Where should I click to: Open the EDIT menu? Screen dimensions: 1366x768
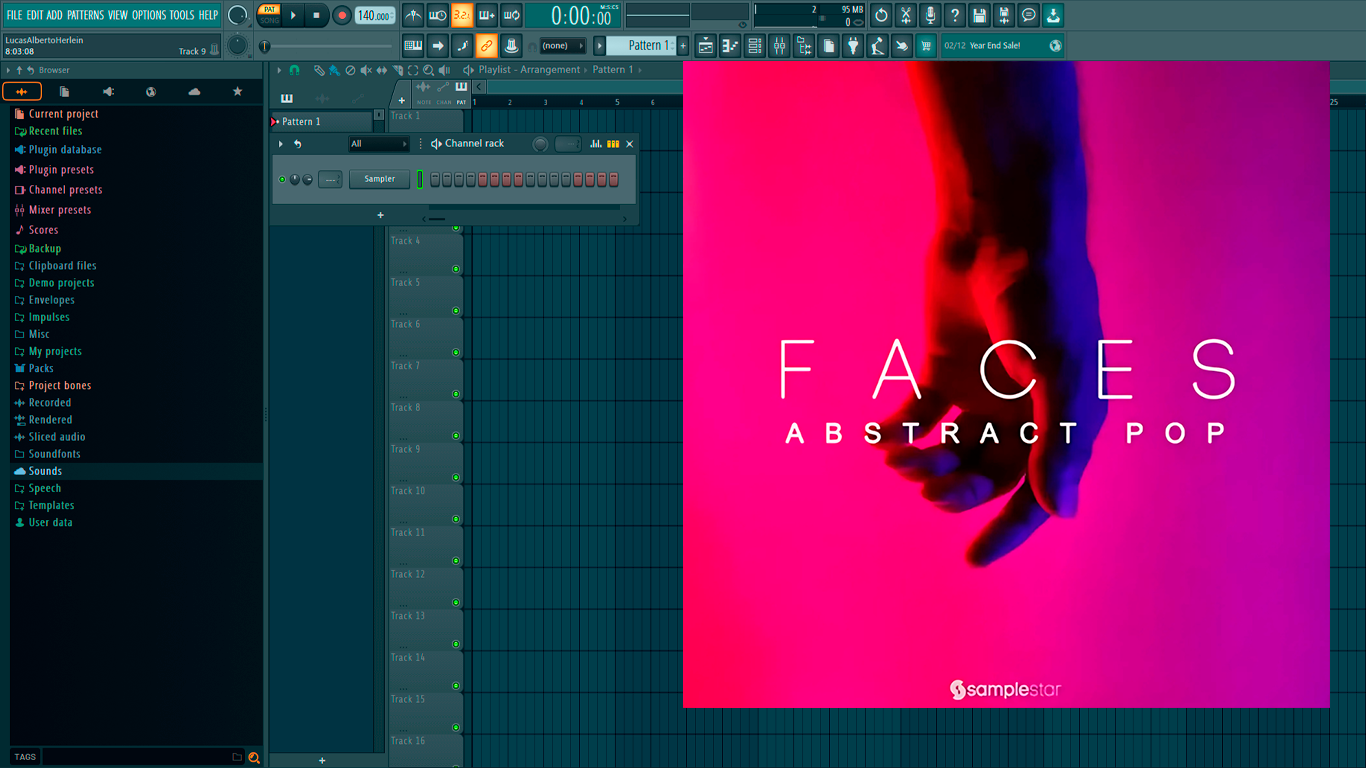pyautogui.click(x=34, y=15)
